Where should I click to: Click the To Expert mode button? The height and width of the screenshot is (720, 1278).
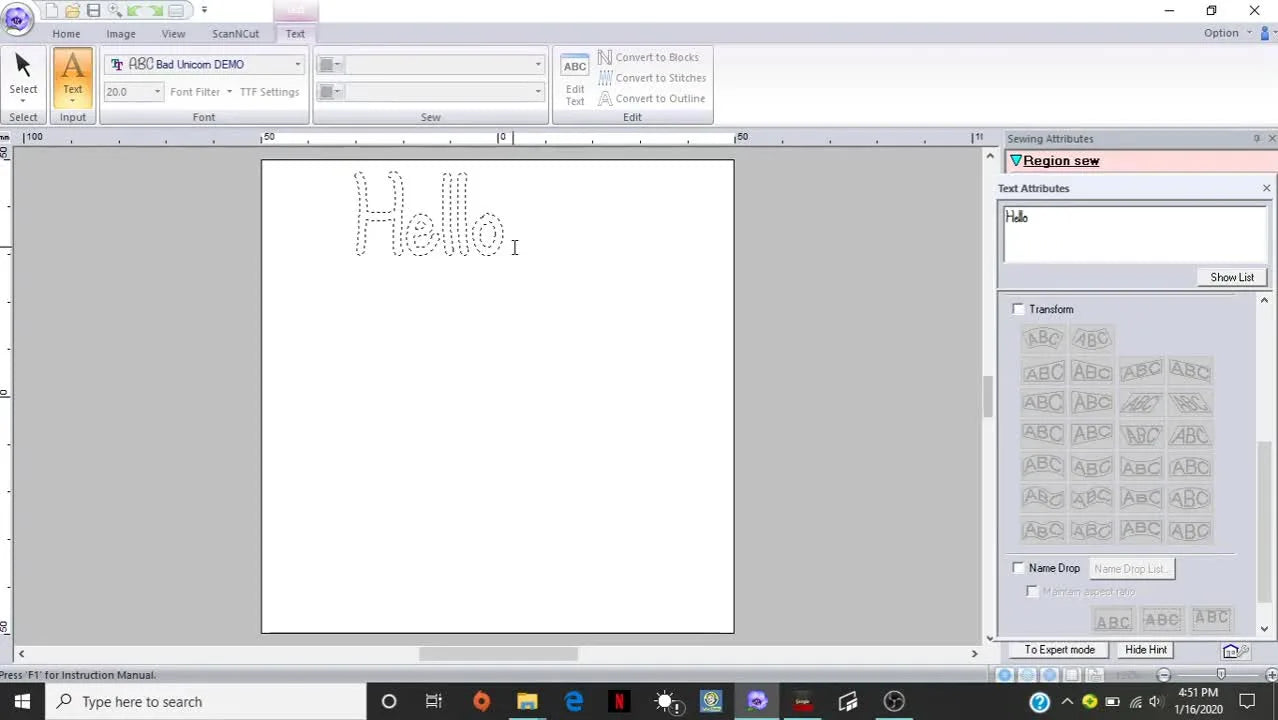pyautogui.click(x=1059, y=649)
